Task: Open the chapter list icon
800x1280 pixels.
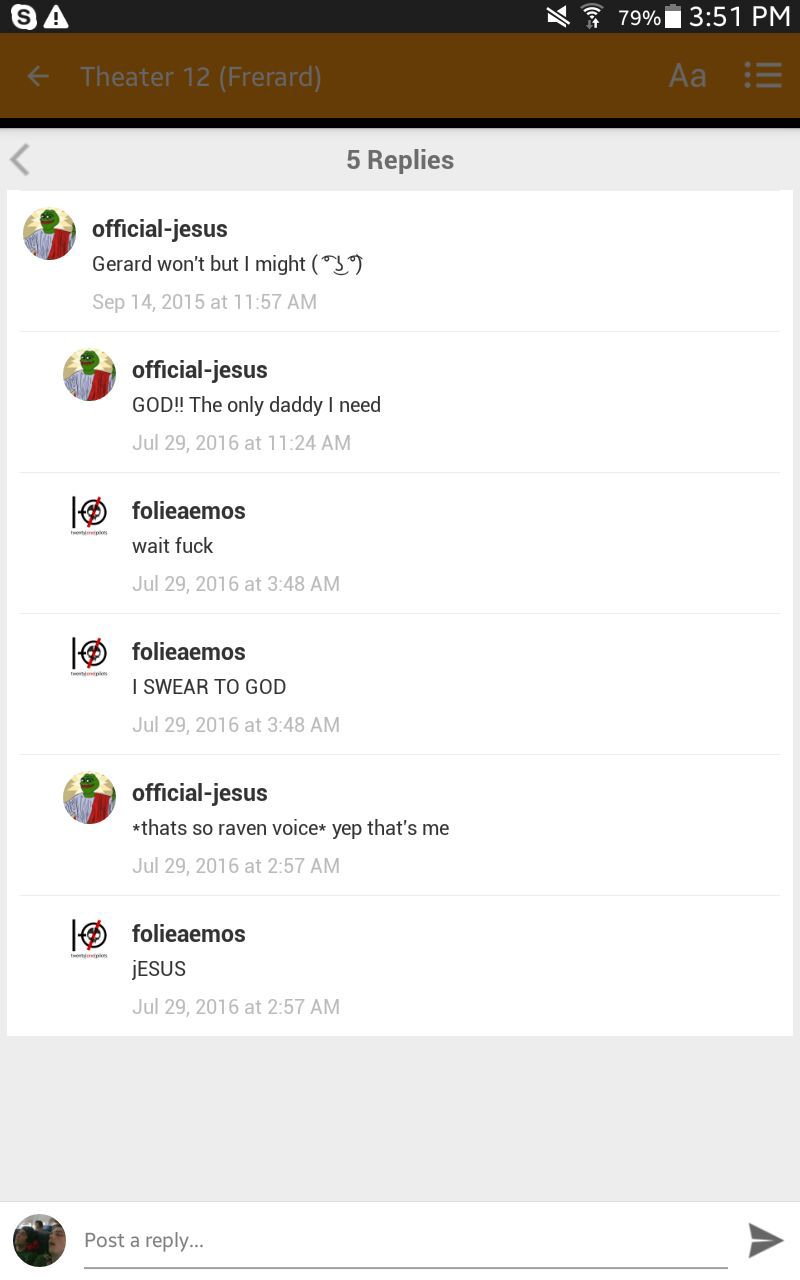Action: 763,76
